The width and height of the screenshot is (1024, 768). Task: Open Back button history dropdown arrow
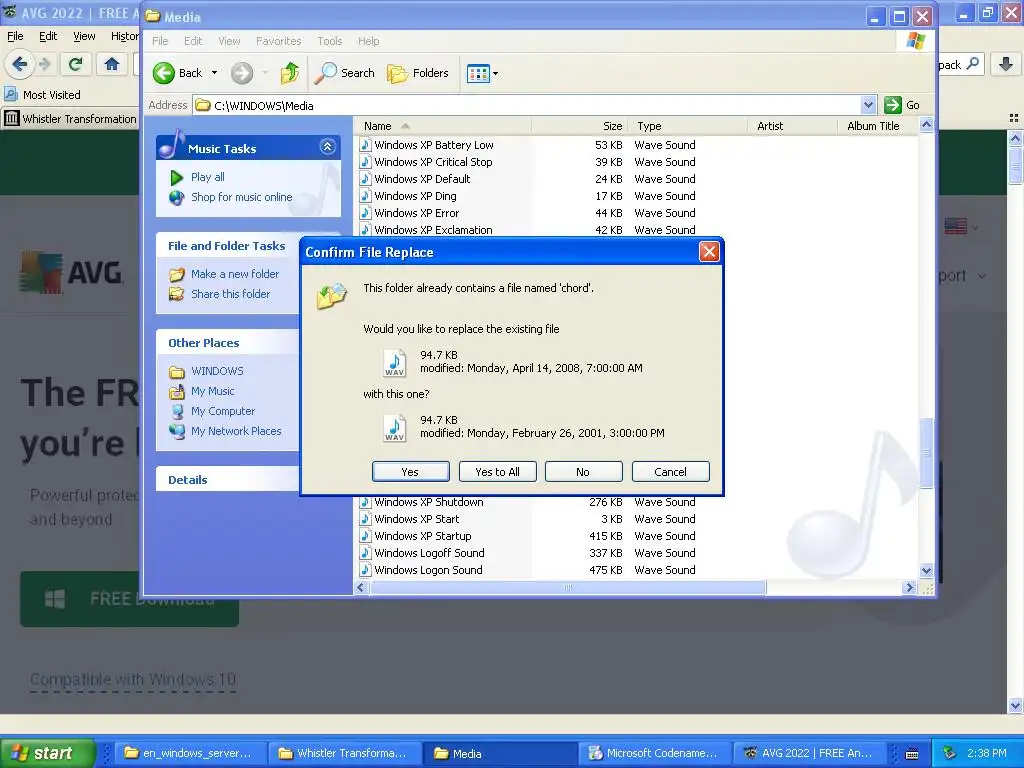[214, 73]
